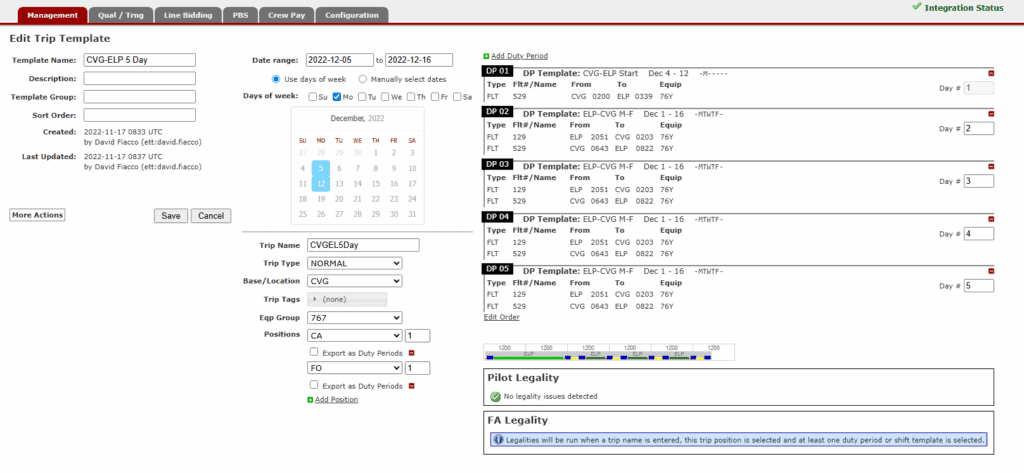The image size is (1024, 473).
Task: Click the green plus Add Position icon
Action: pyautogui.click(x=311, y=400)
